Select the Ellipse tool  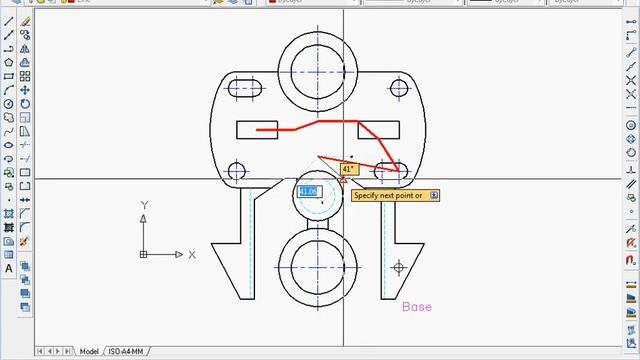9,145
